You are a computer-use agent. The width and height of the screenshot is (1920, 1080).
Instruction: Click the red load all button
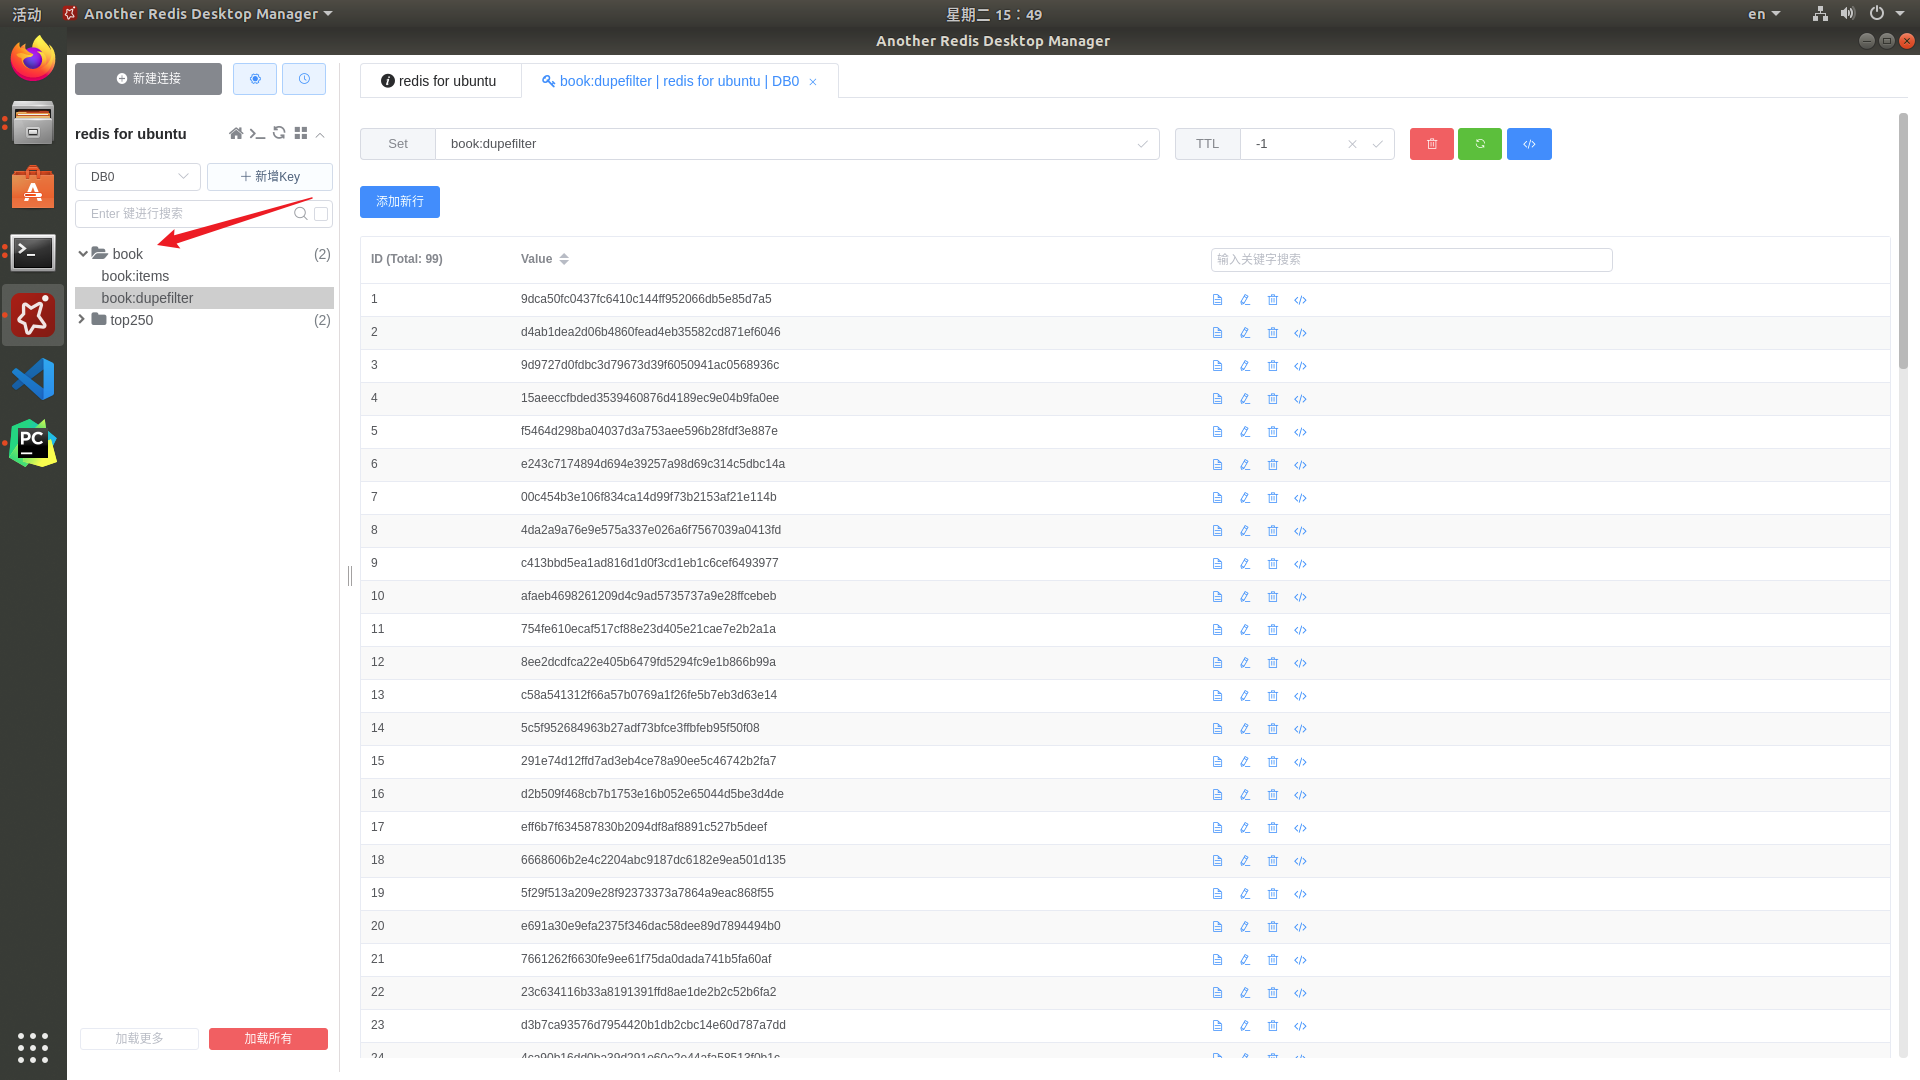268,1039
